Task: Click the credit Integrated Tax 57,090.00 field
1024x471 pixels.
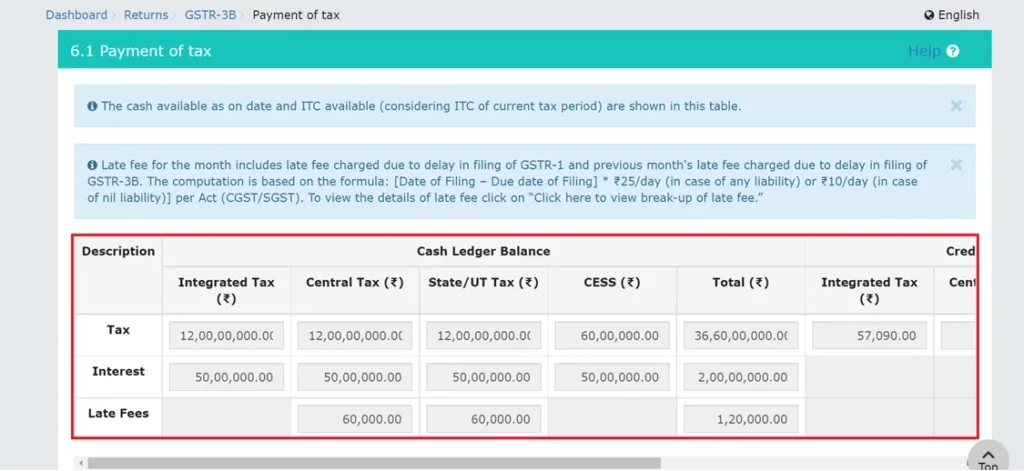Action: [x=869, y=336]
